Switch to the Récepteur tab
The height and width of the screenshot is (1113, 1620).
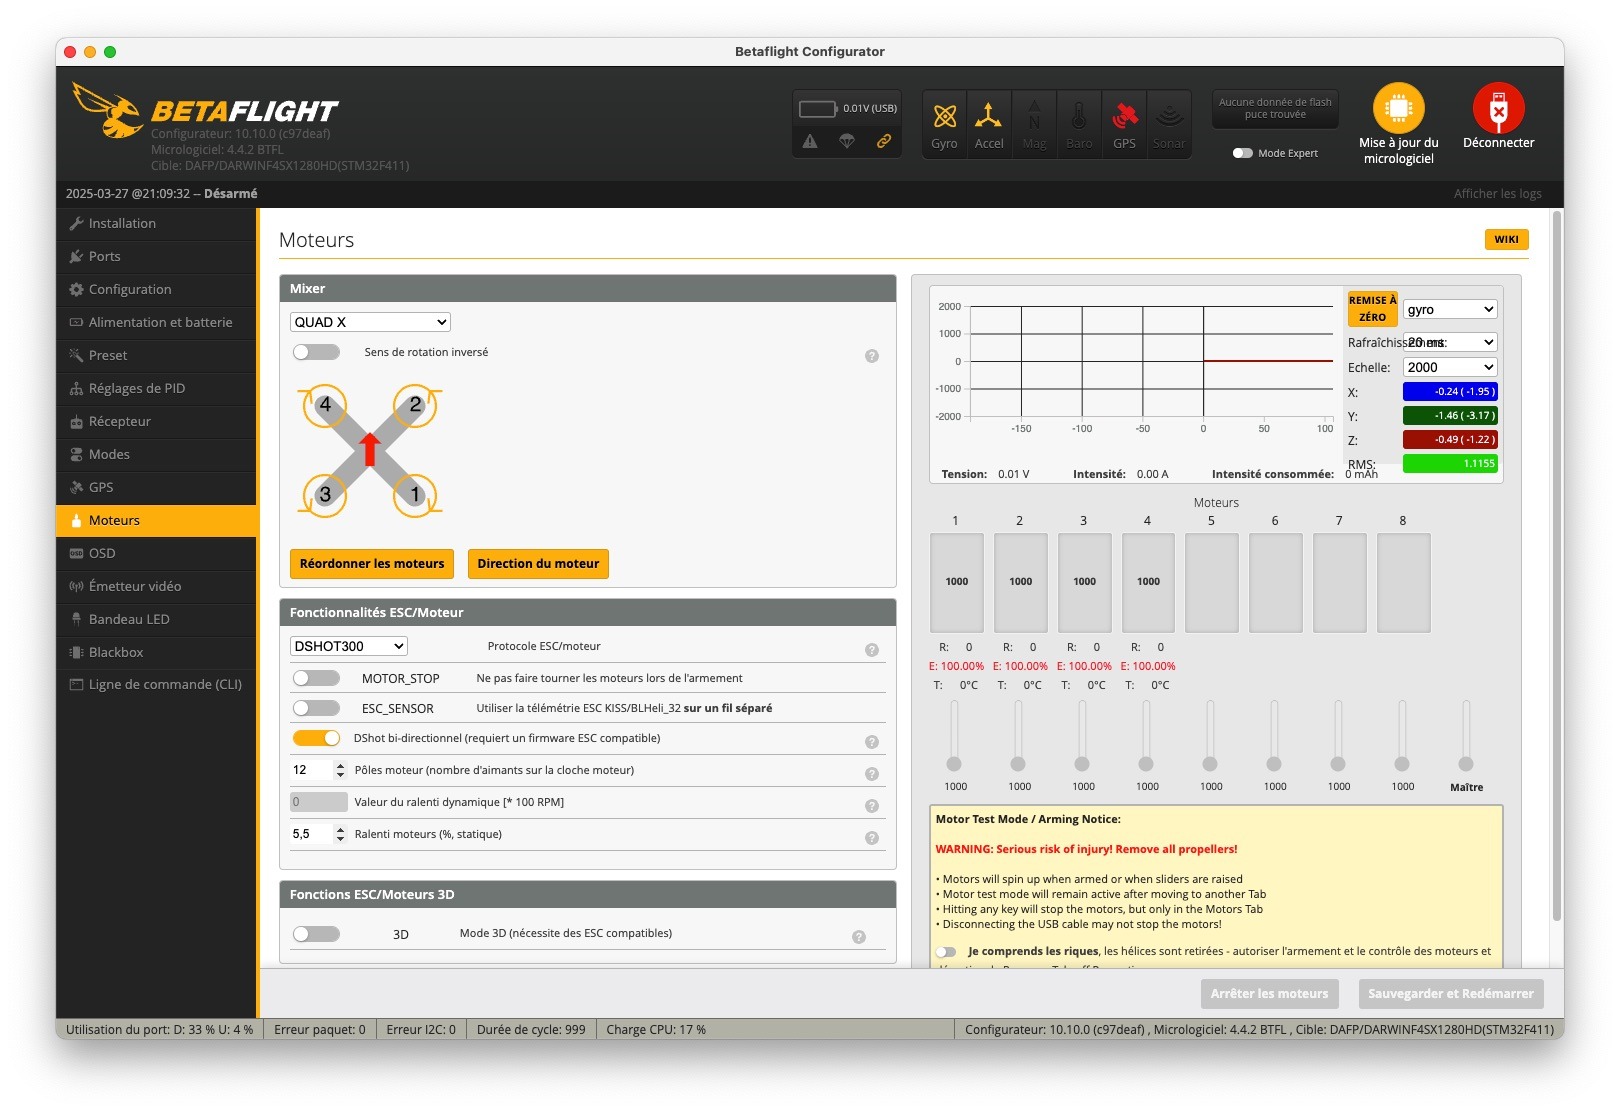point(156,422)
